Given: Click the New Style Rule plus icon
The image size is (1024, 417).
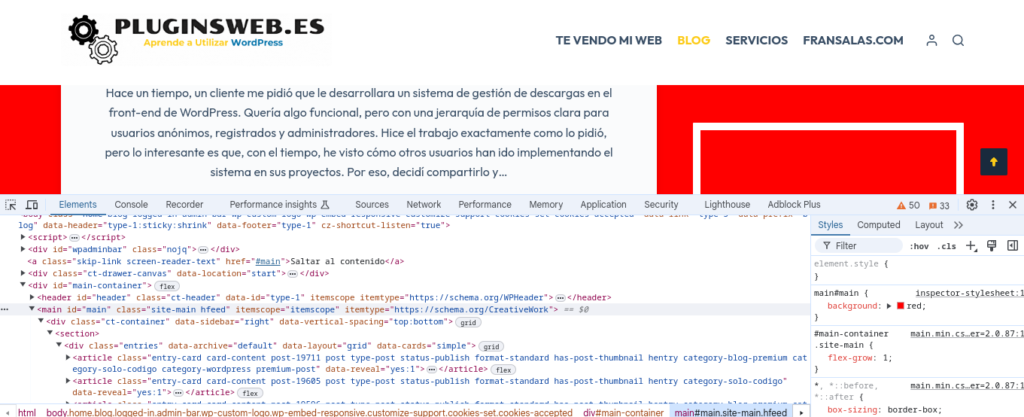Looking at the screenshot, I should tap(971, 246).
